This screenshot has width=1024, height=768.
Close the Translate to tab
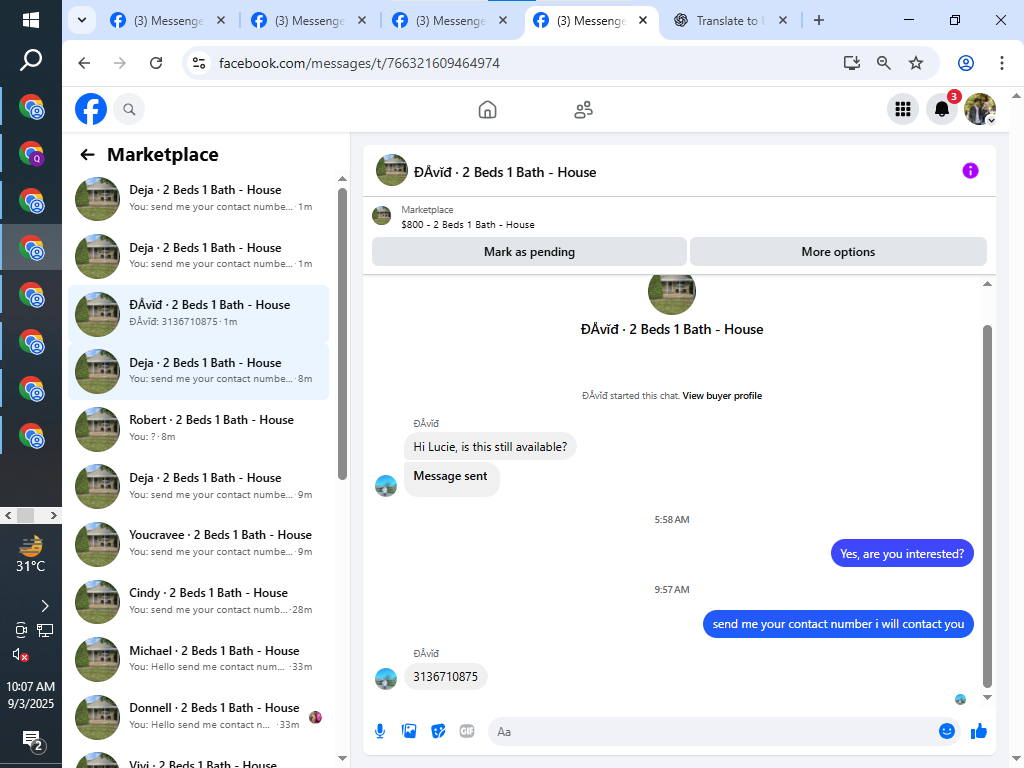[782, 20]
